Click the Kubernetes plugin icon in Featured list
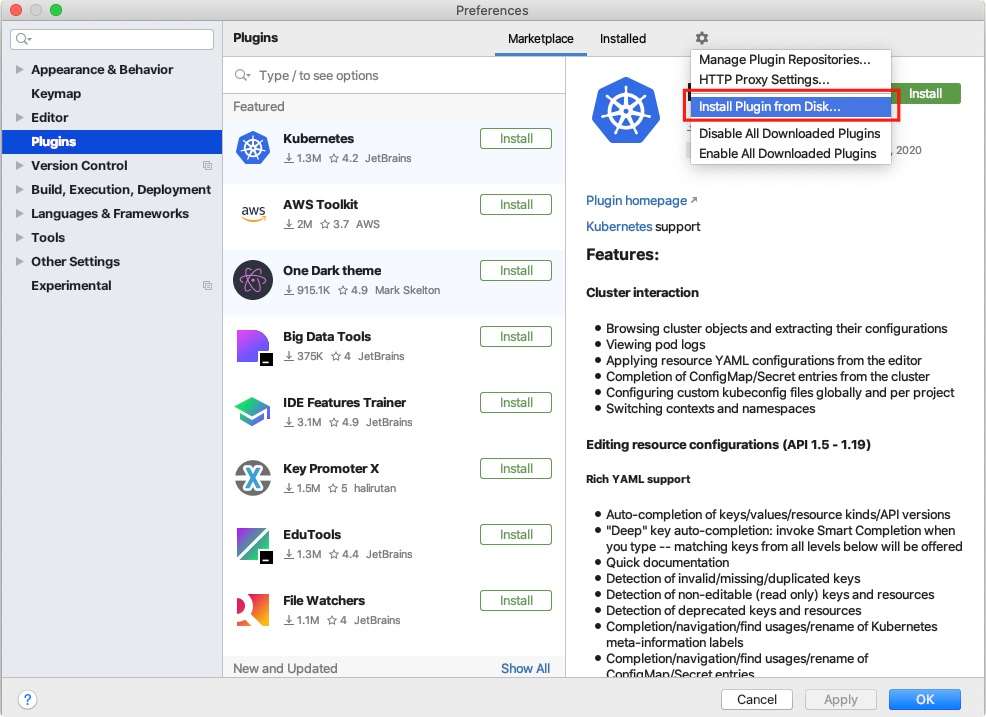 pos(253,148)
